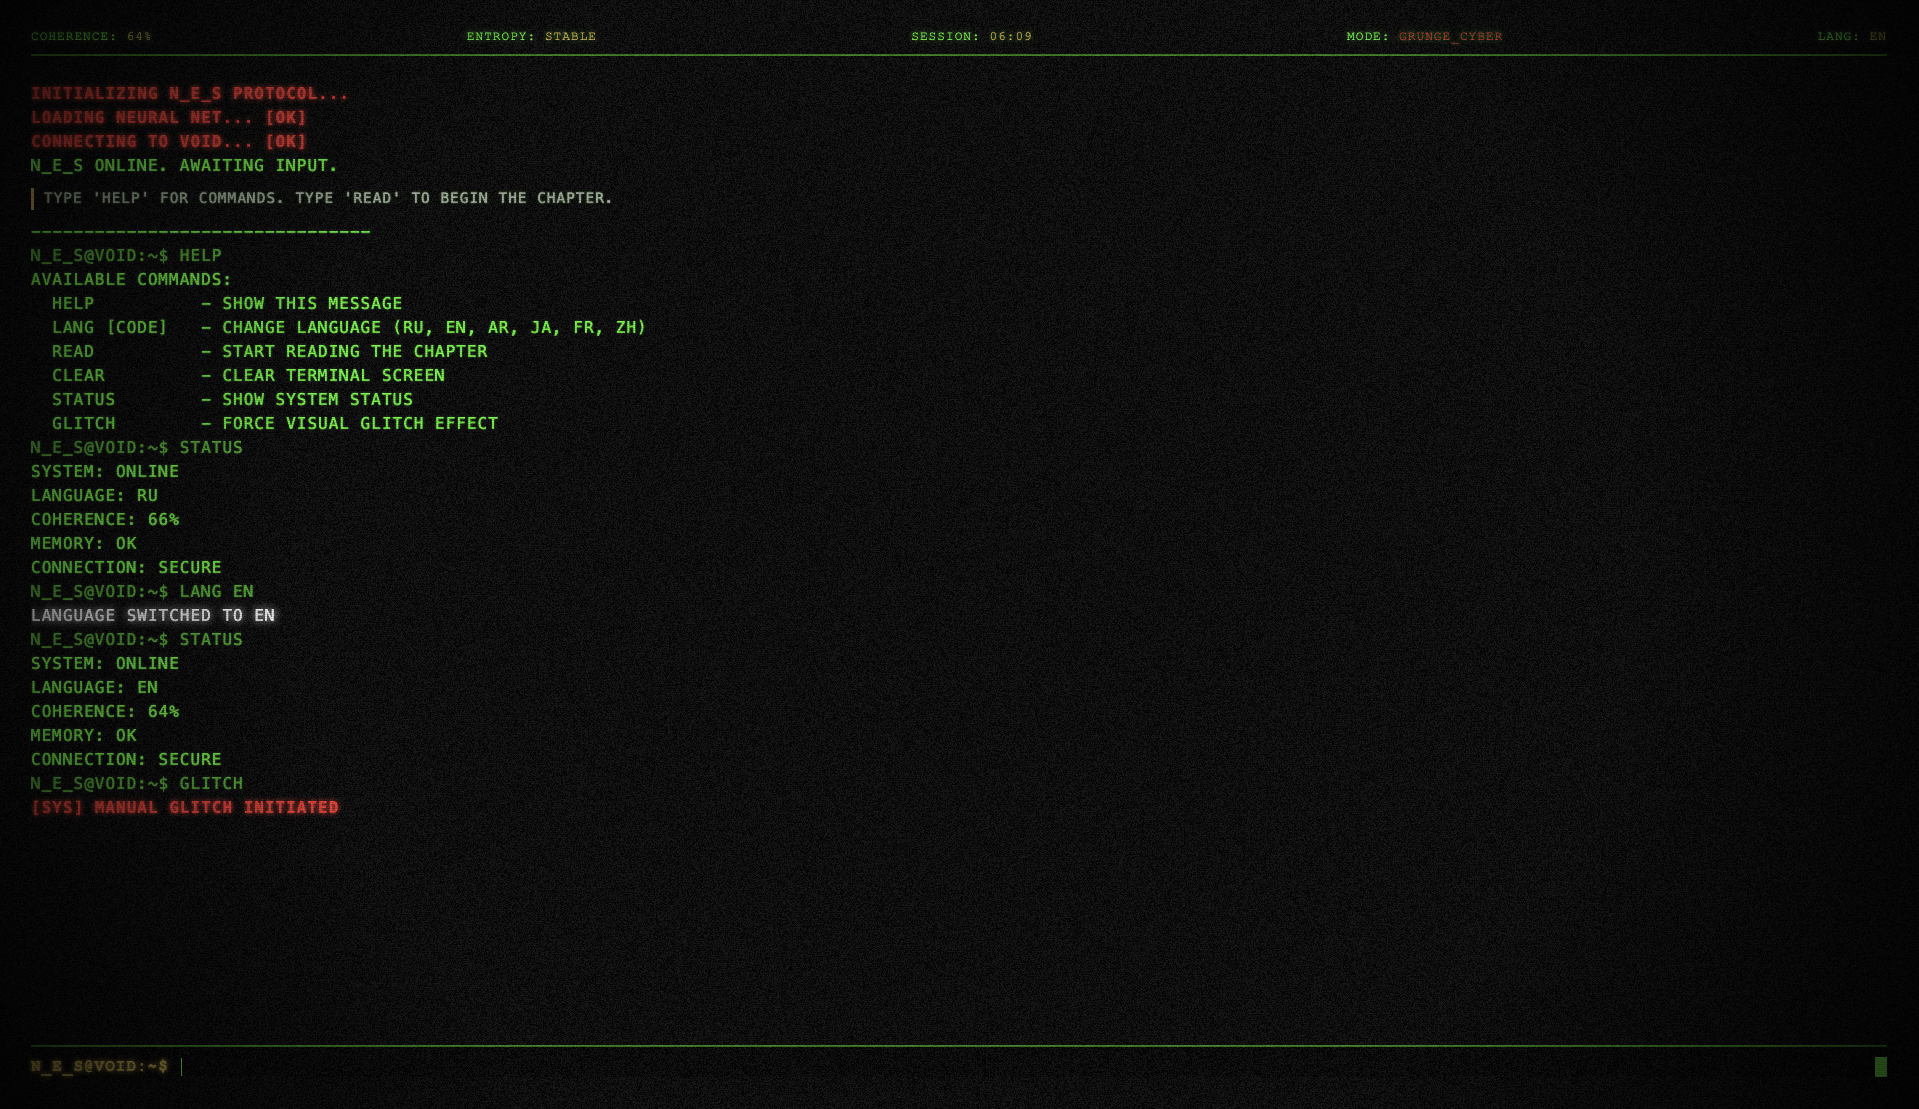
Task: Click the ENTROPY: STABLE header indicator
Action: click(x=531, y=36)
